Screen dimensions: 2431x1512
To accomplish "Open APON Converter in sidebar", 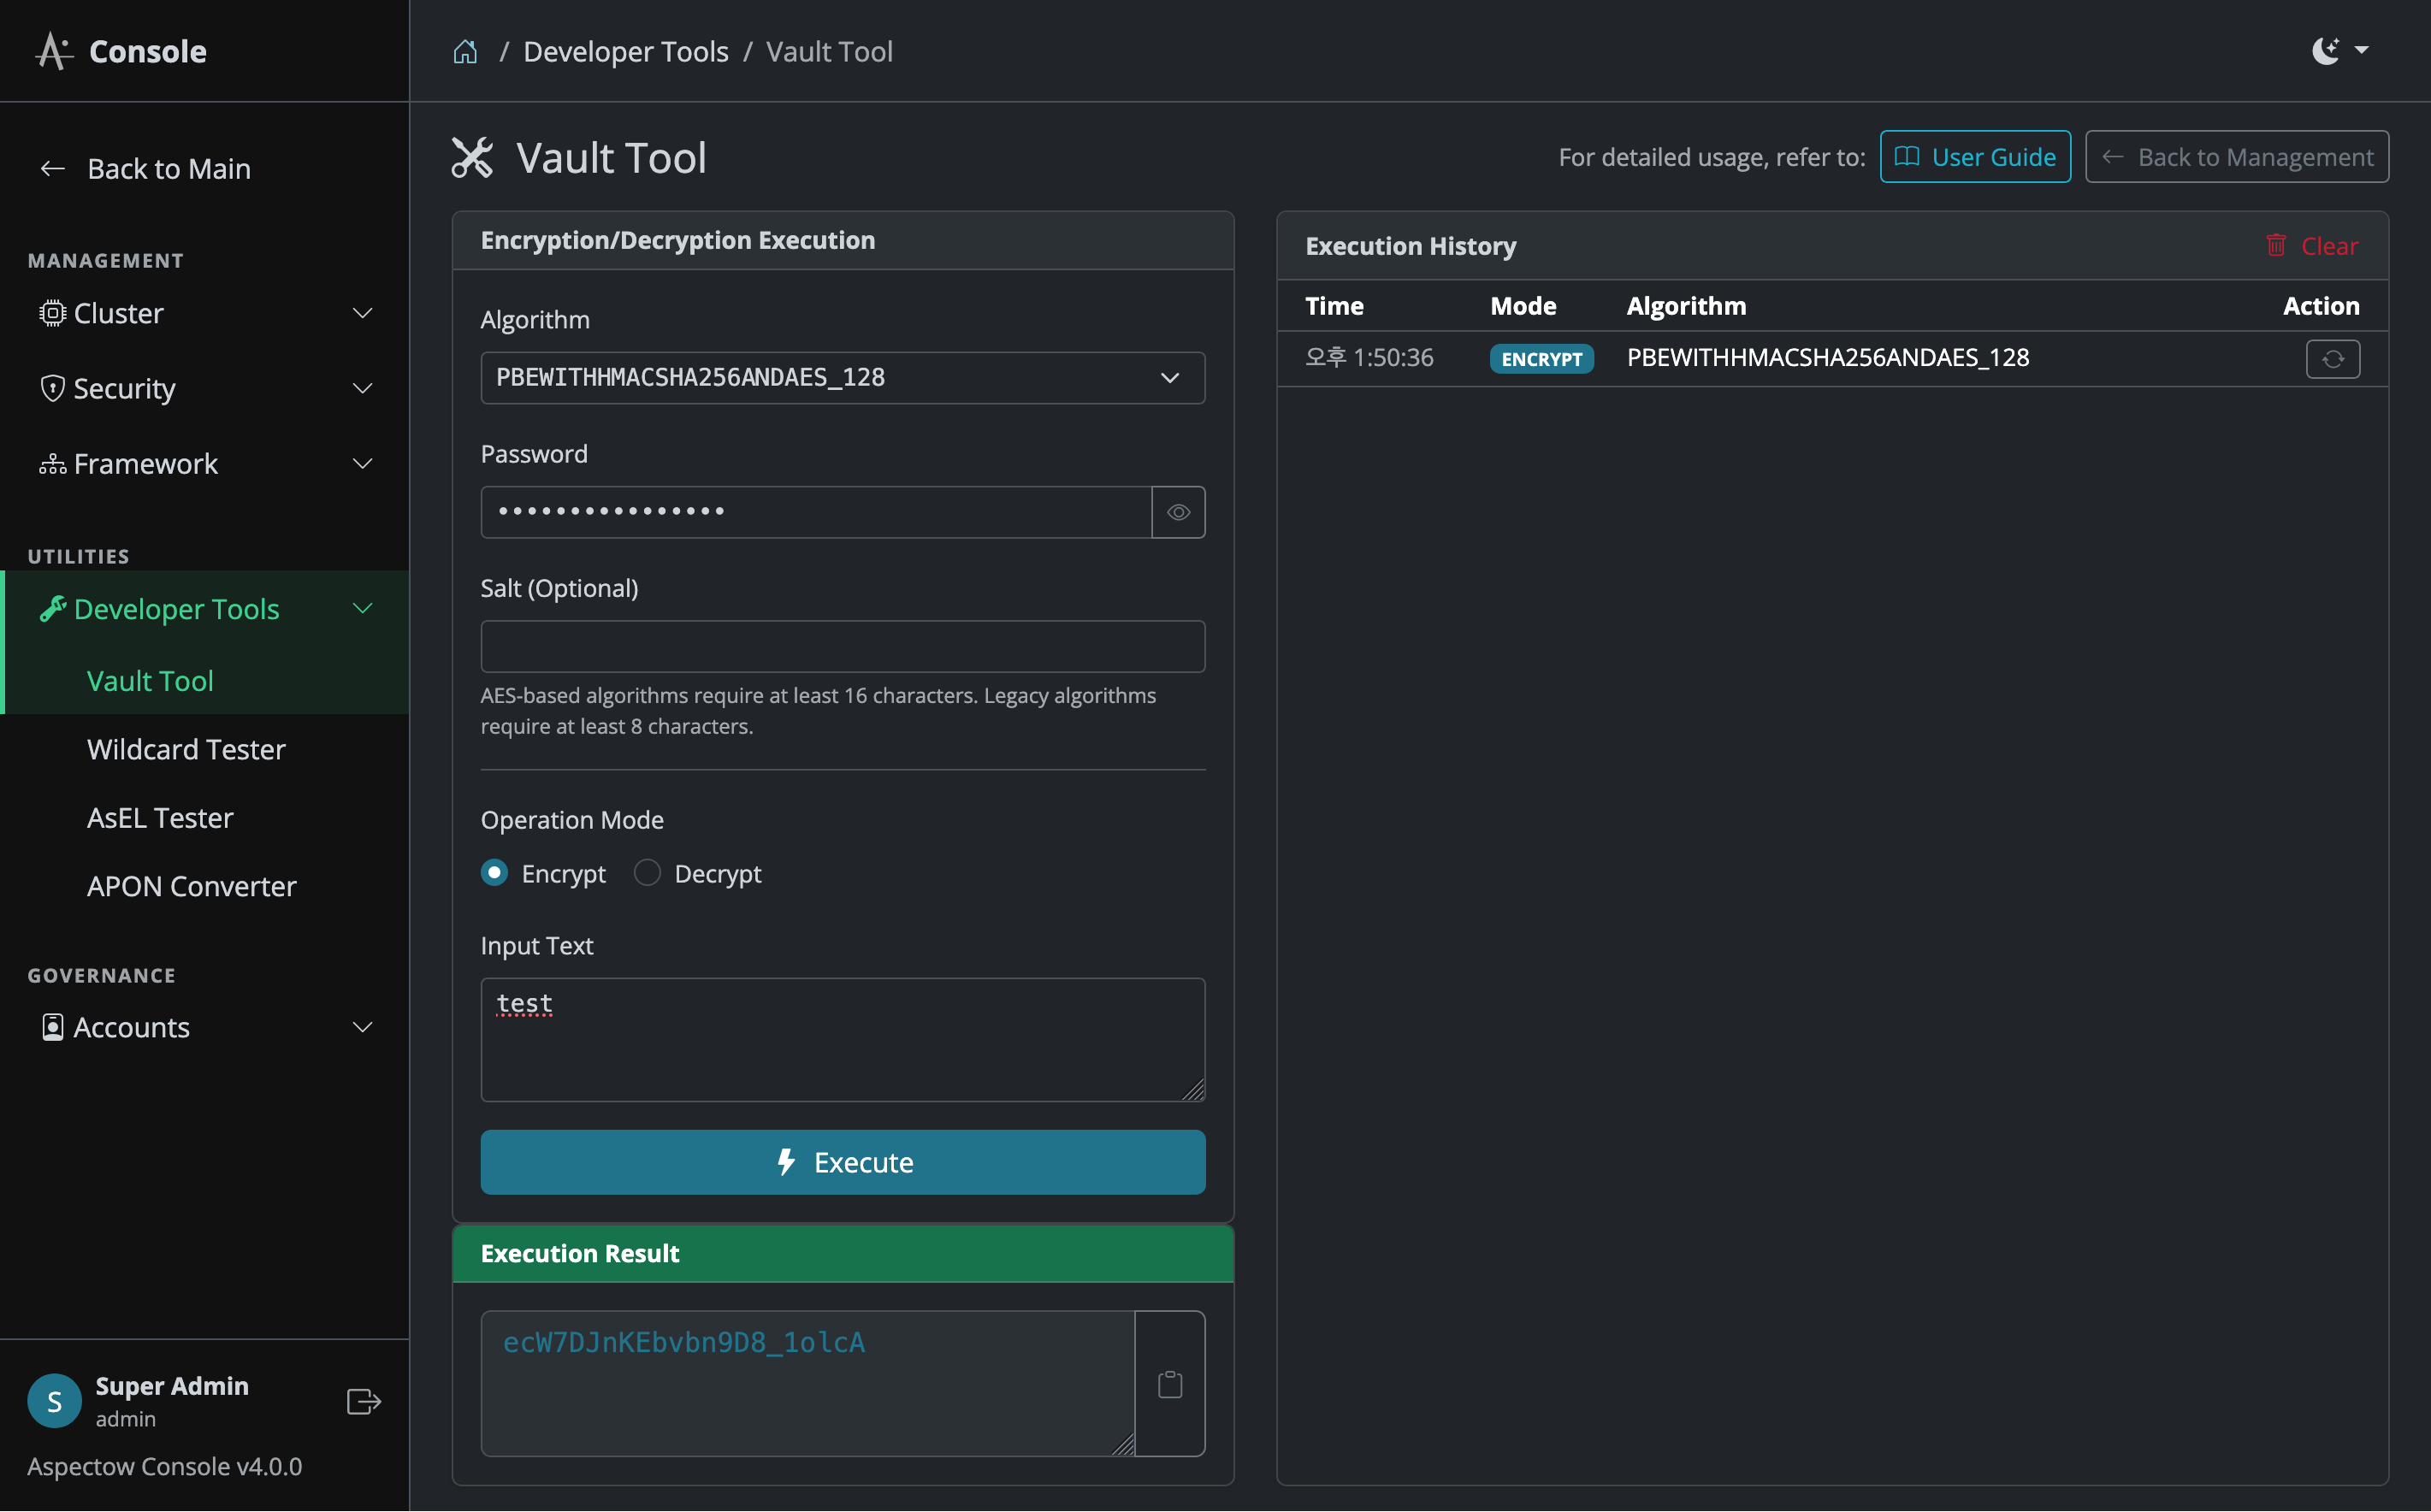I will 191,886.
